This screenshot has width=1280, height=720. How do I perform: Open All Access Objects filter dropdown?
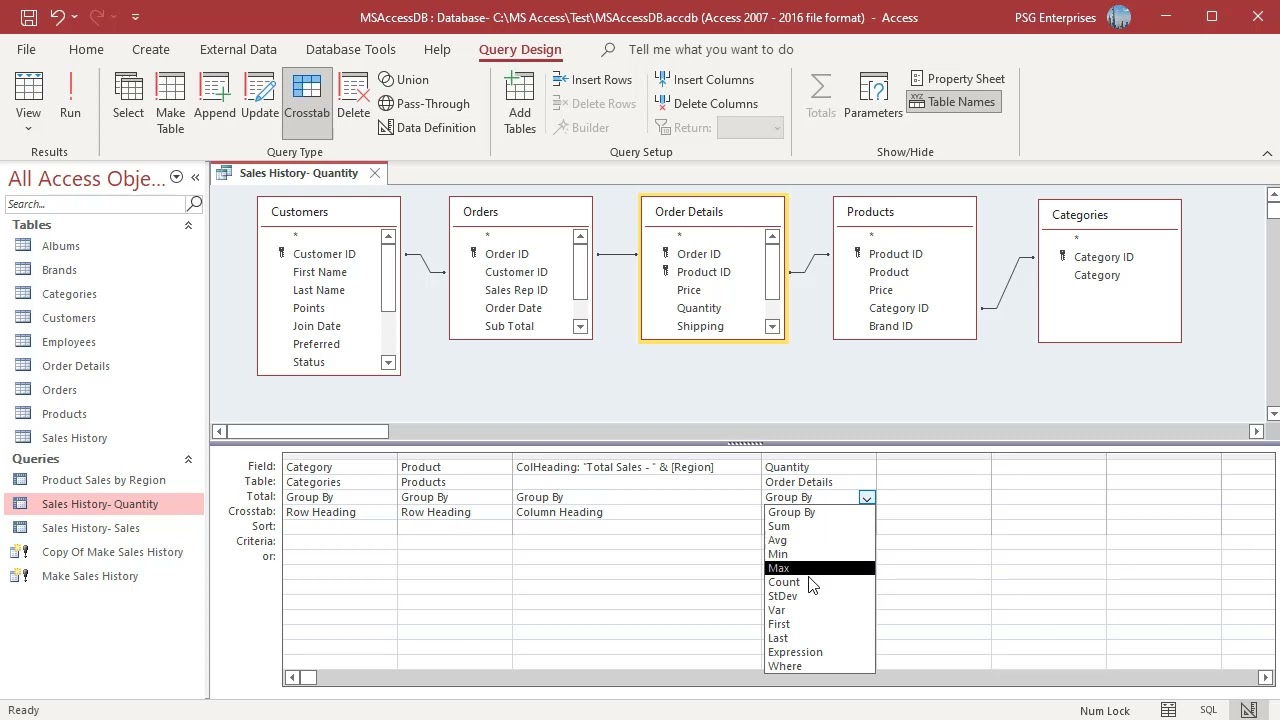click(x=176, y=177)
